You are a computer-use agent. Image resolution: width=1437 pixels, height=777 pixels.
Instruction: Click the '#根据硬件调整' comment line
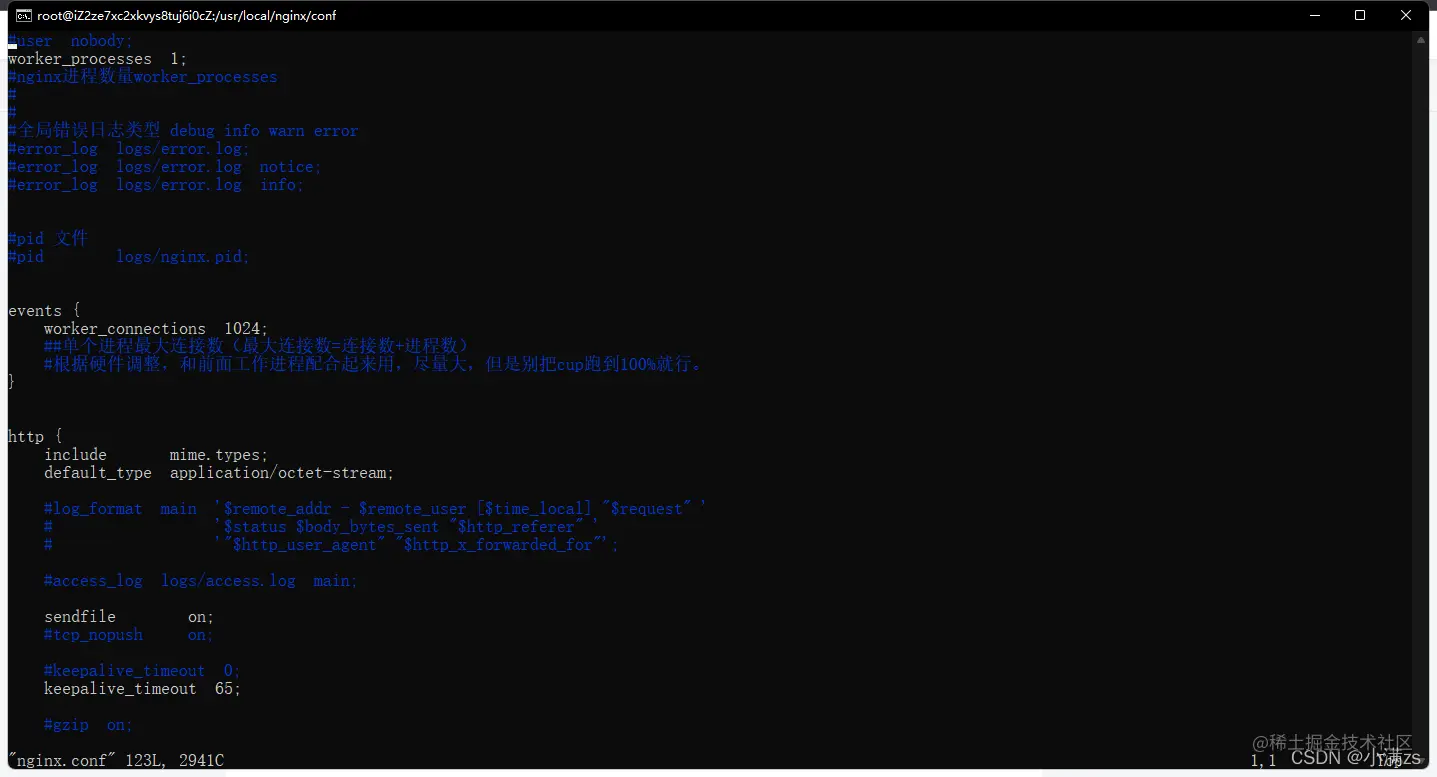pos(374,364)
